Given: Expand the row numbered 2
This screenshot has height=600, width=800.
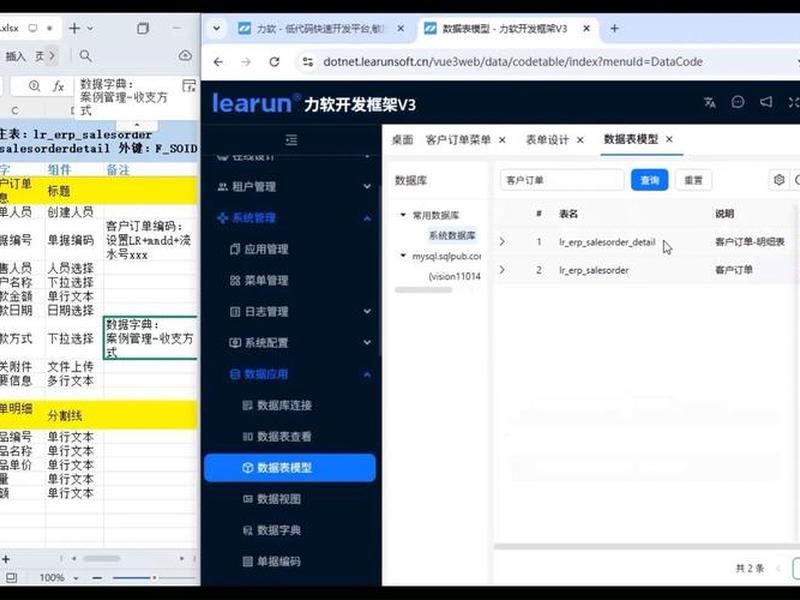Looking at the screenshot, I should (502, 270).
